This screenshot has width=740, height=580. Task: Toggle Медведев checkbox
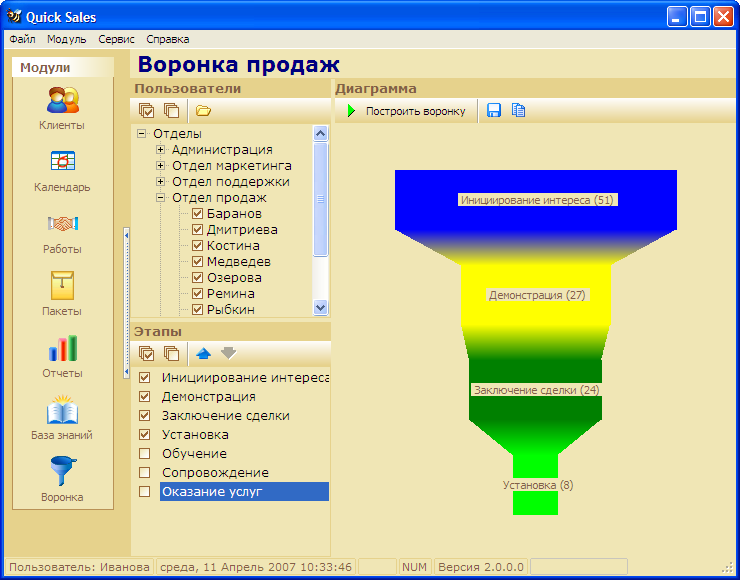point(197,262)
